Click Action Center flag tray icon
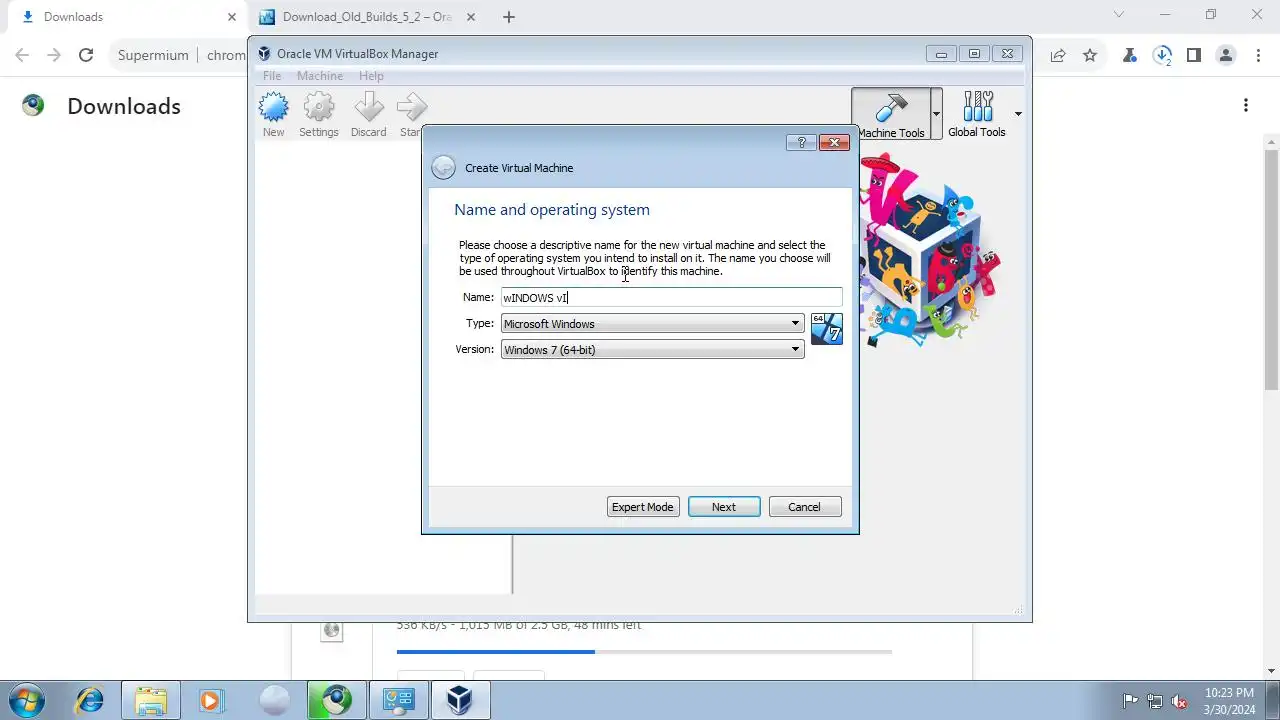1280x720 pixels. [x=1131, y=701]
